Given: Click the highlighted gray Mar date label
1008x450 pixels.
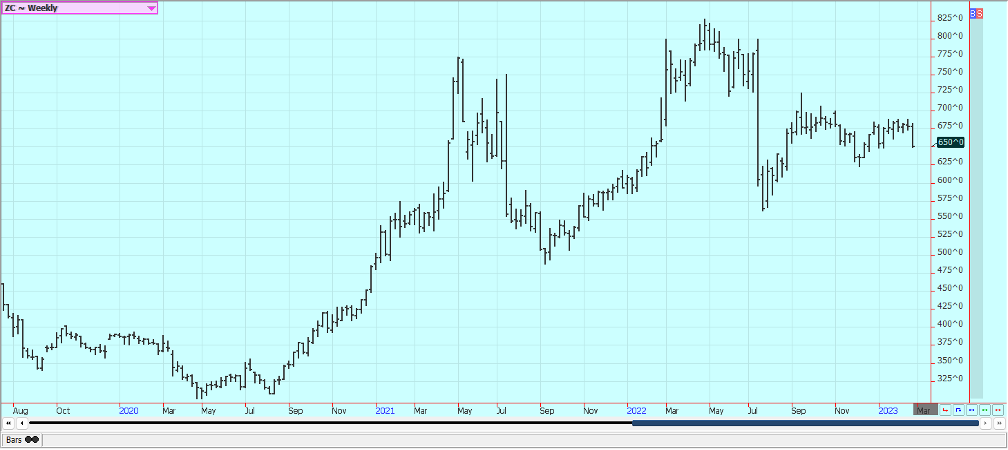Looking at the screenshot, I should coord(924,410).
